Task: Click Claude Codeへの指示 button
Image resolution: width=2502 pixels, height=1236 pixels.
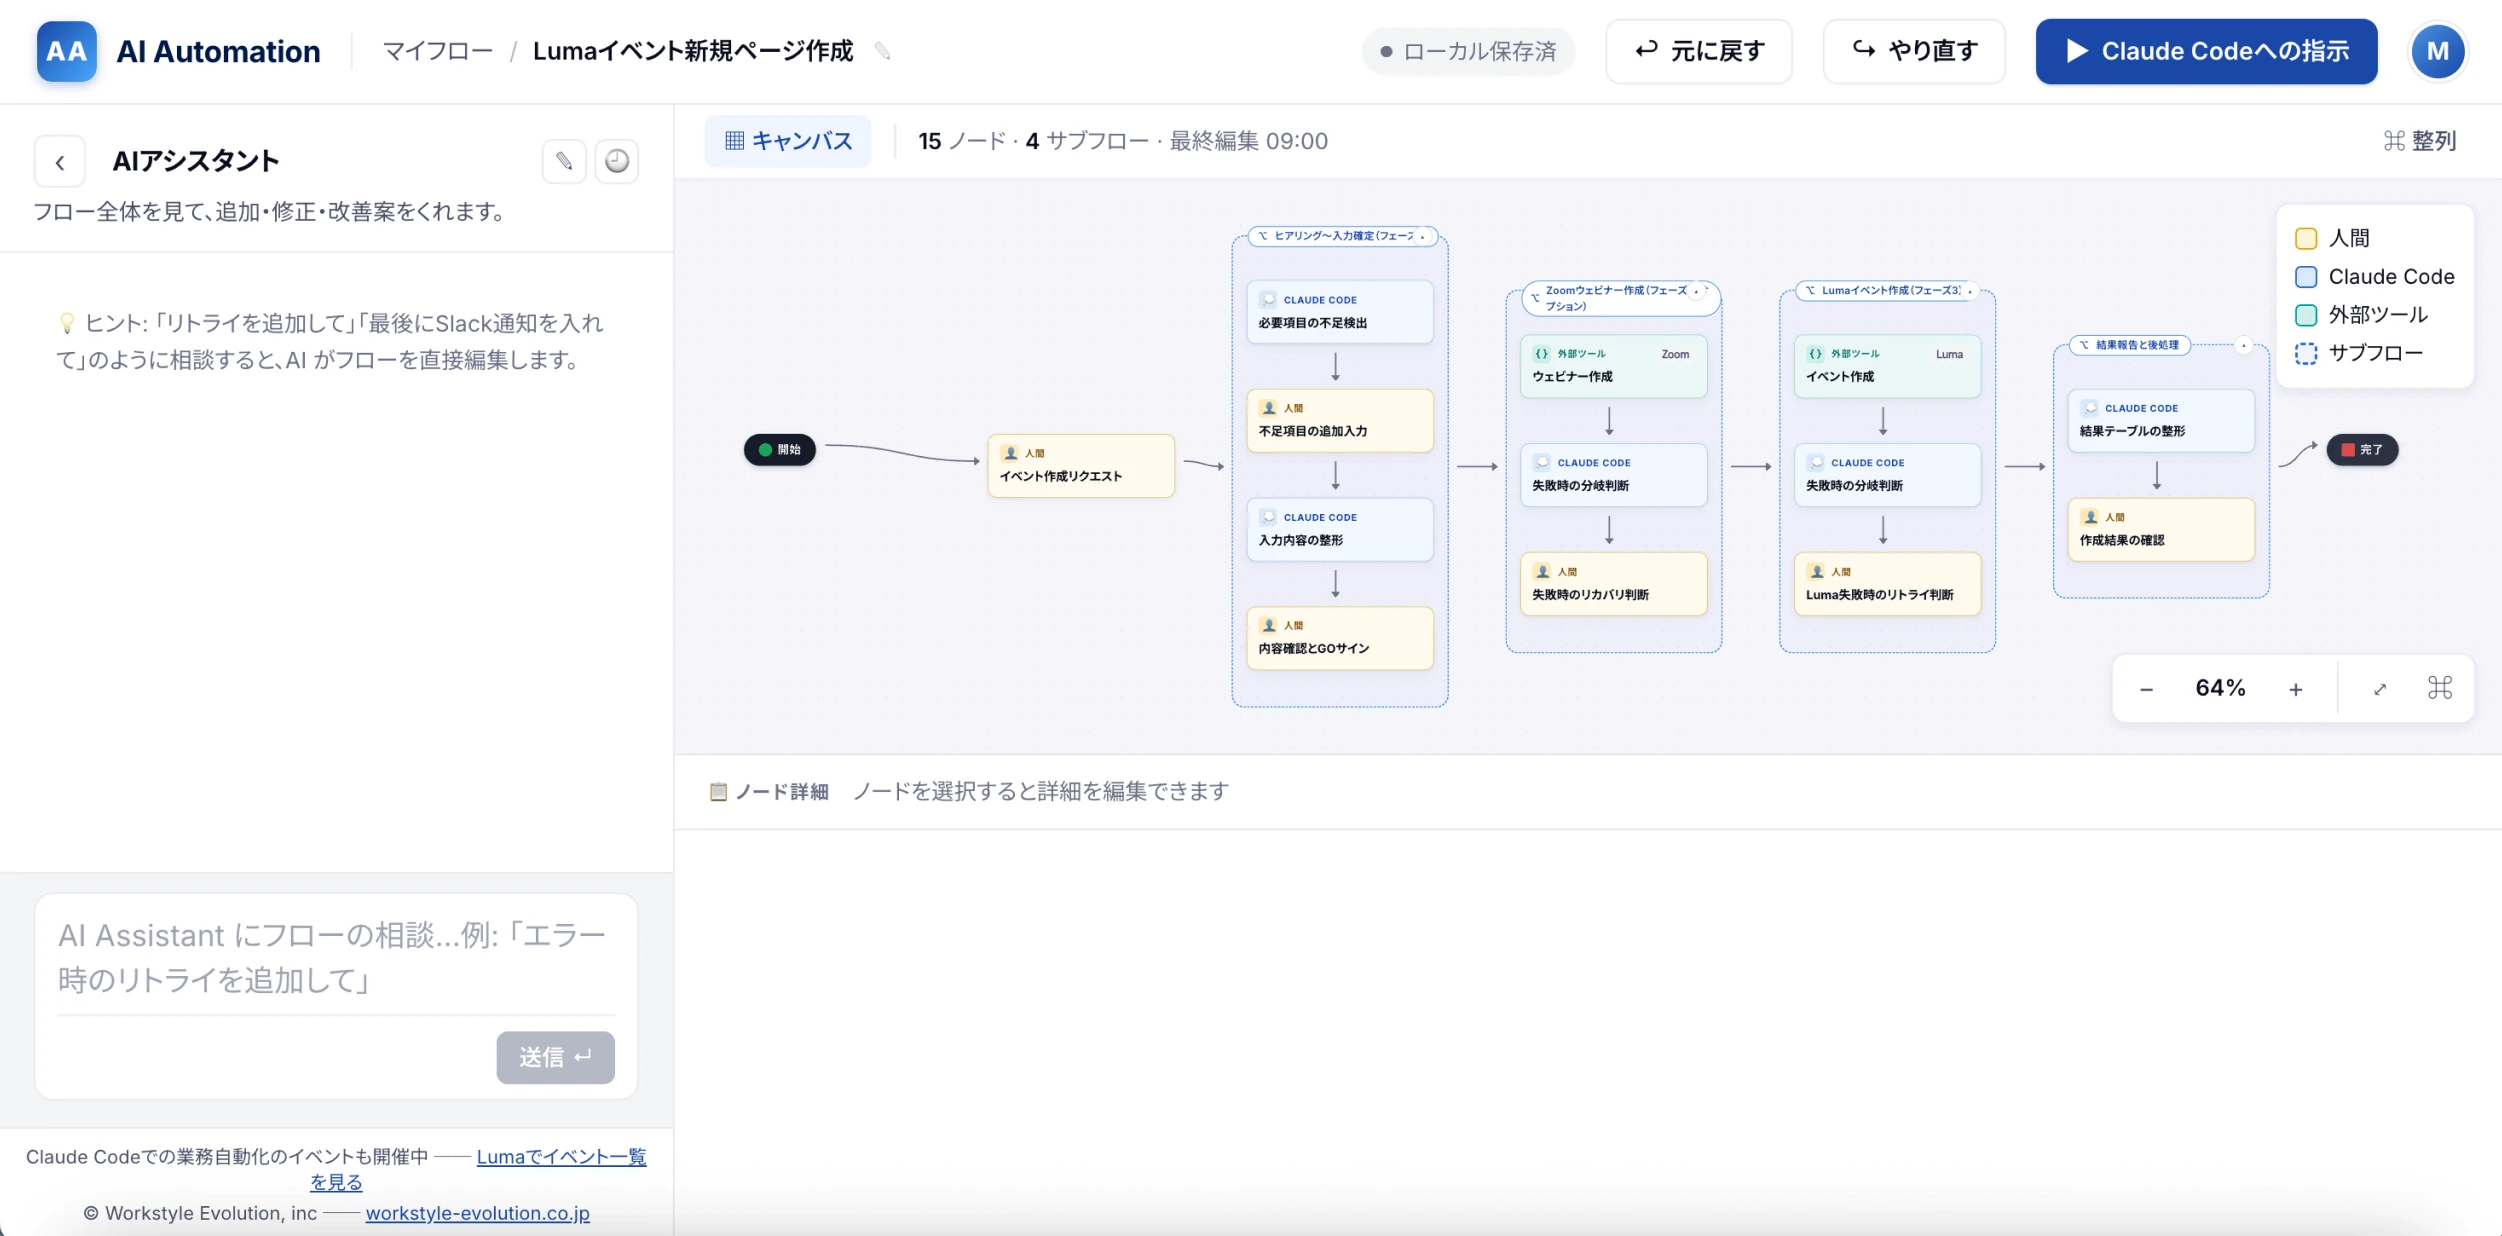Action: [x=2206, y=51]
